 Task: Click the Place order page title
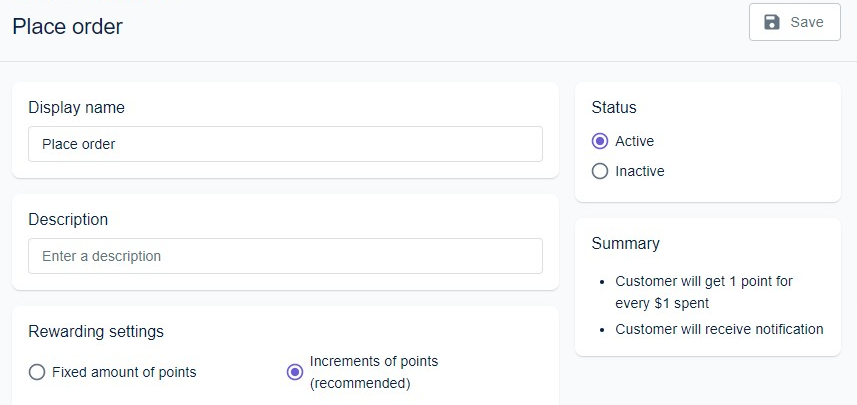pos(68,27)
